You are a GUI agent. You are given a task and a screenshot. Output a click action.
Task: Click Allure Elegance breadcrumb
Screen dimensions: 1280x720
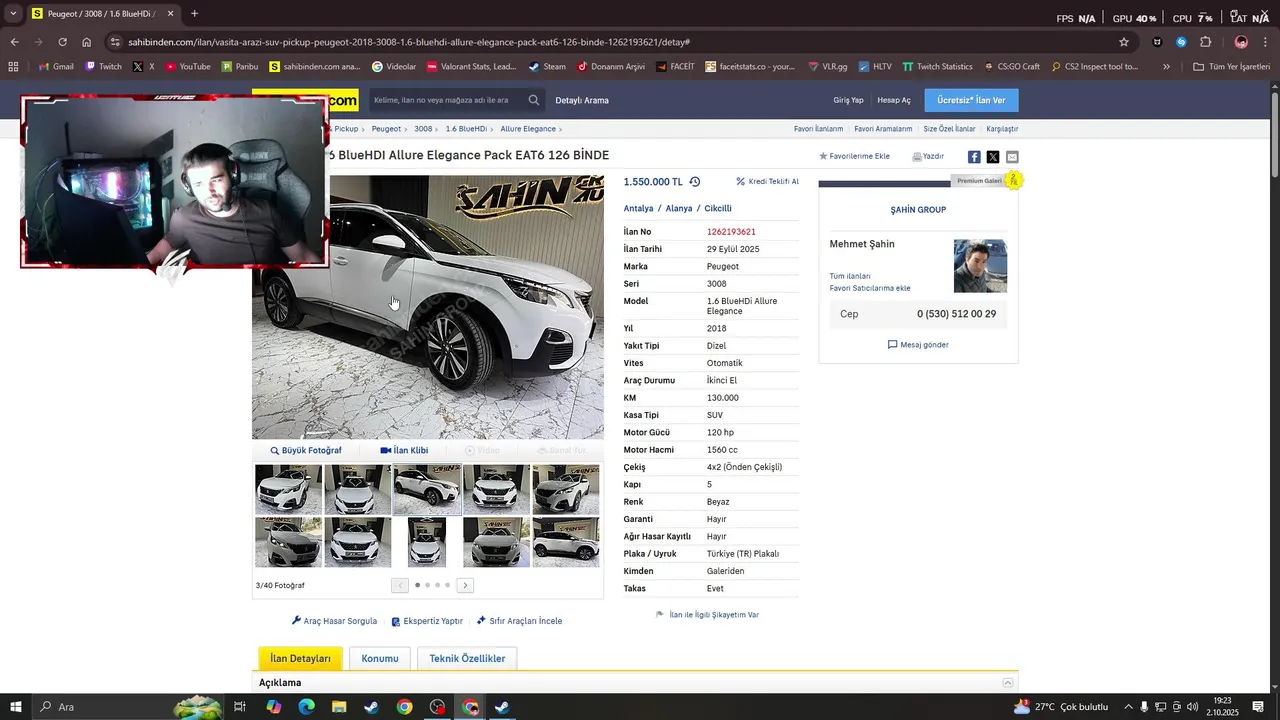coord(528,129)
